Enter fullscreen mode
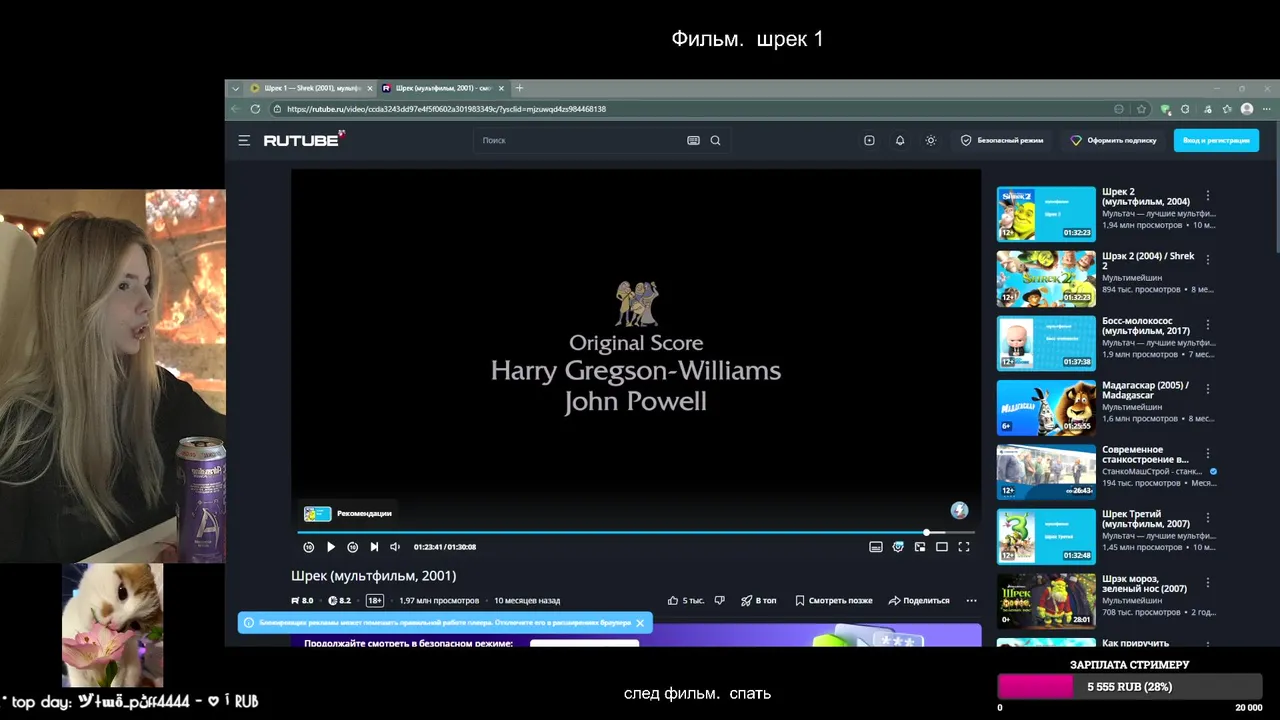The image size is (1280, 720). [x=964, y=547]
